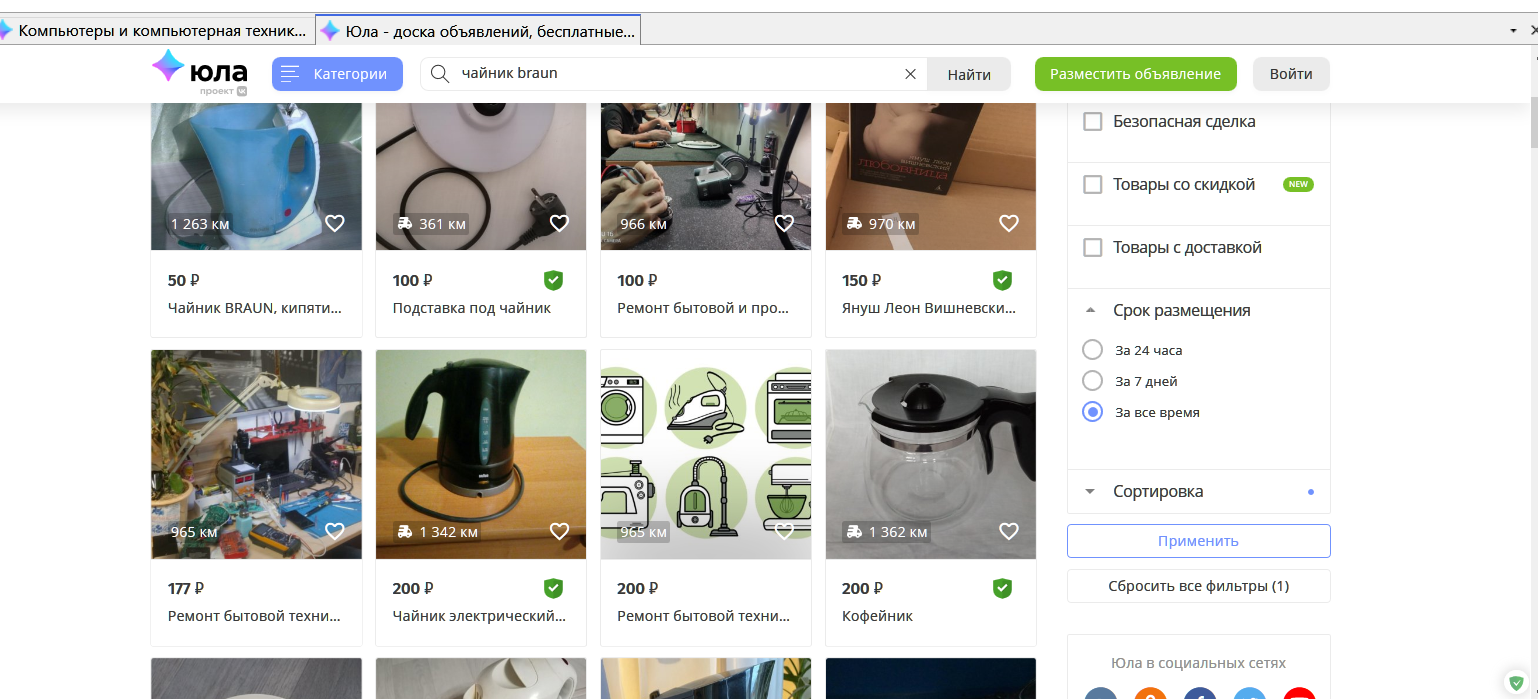Click the Юла logo icon
This screenshot has width=1538, height=699.
pyautogui.click(x=168, y=68)
